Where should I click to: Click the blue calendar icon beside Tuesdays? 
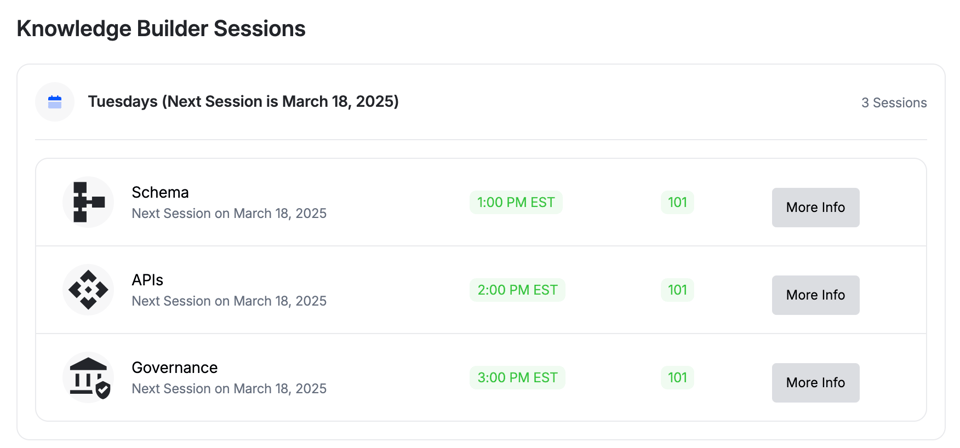[55, 102]
